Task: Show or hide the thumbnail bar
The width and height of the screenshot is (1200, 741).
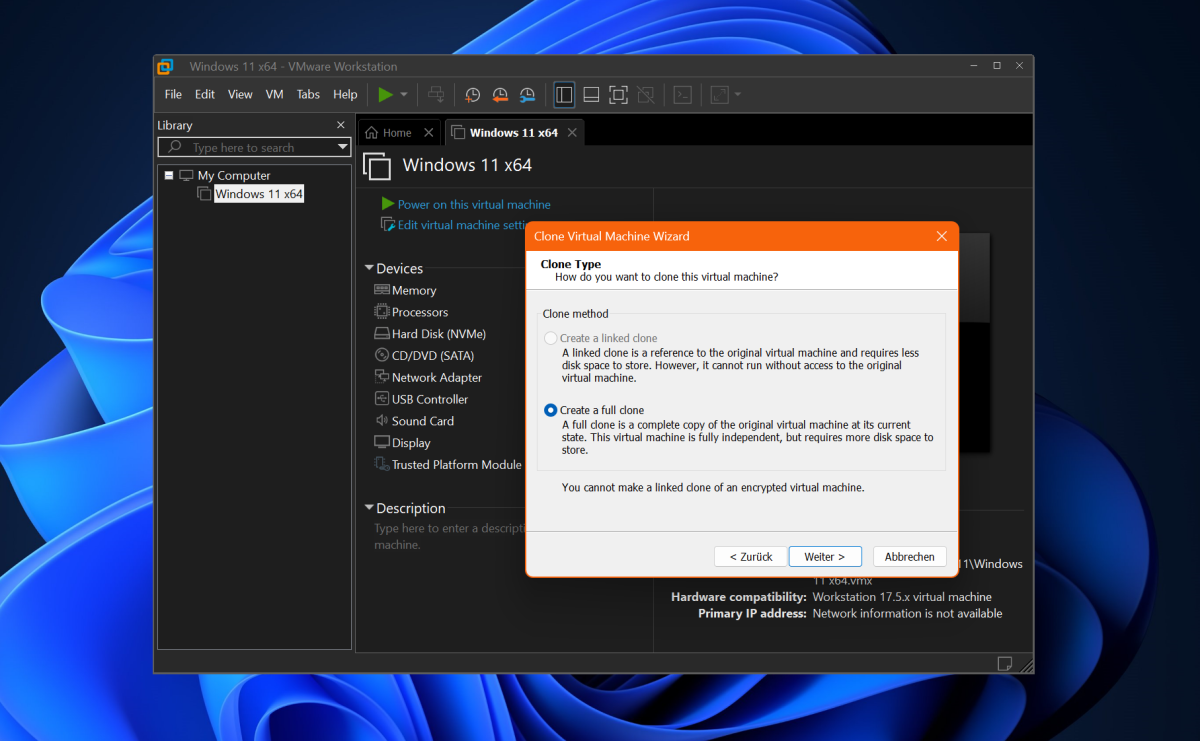Action: (590, 94)
